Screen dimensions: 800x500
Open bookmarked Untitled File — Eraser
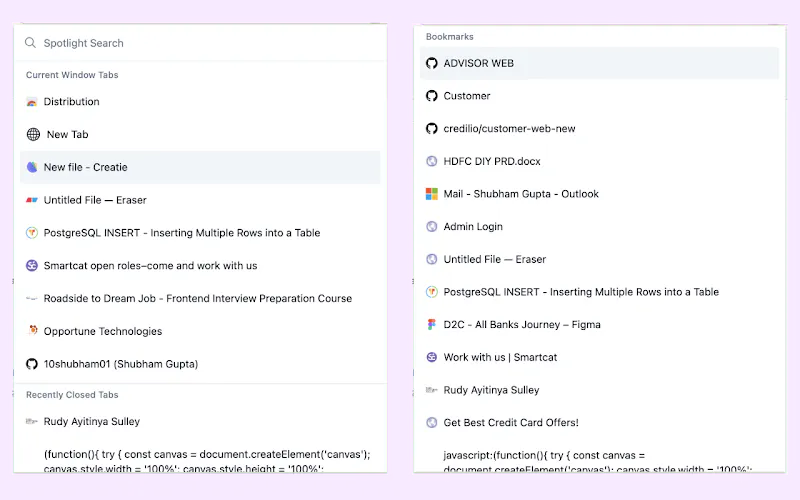click(599, 259)
